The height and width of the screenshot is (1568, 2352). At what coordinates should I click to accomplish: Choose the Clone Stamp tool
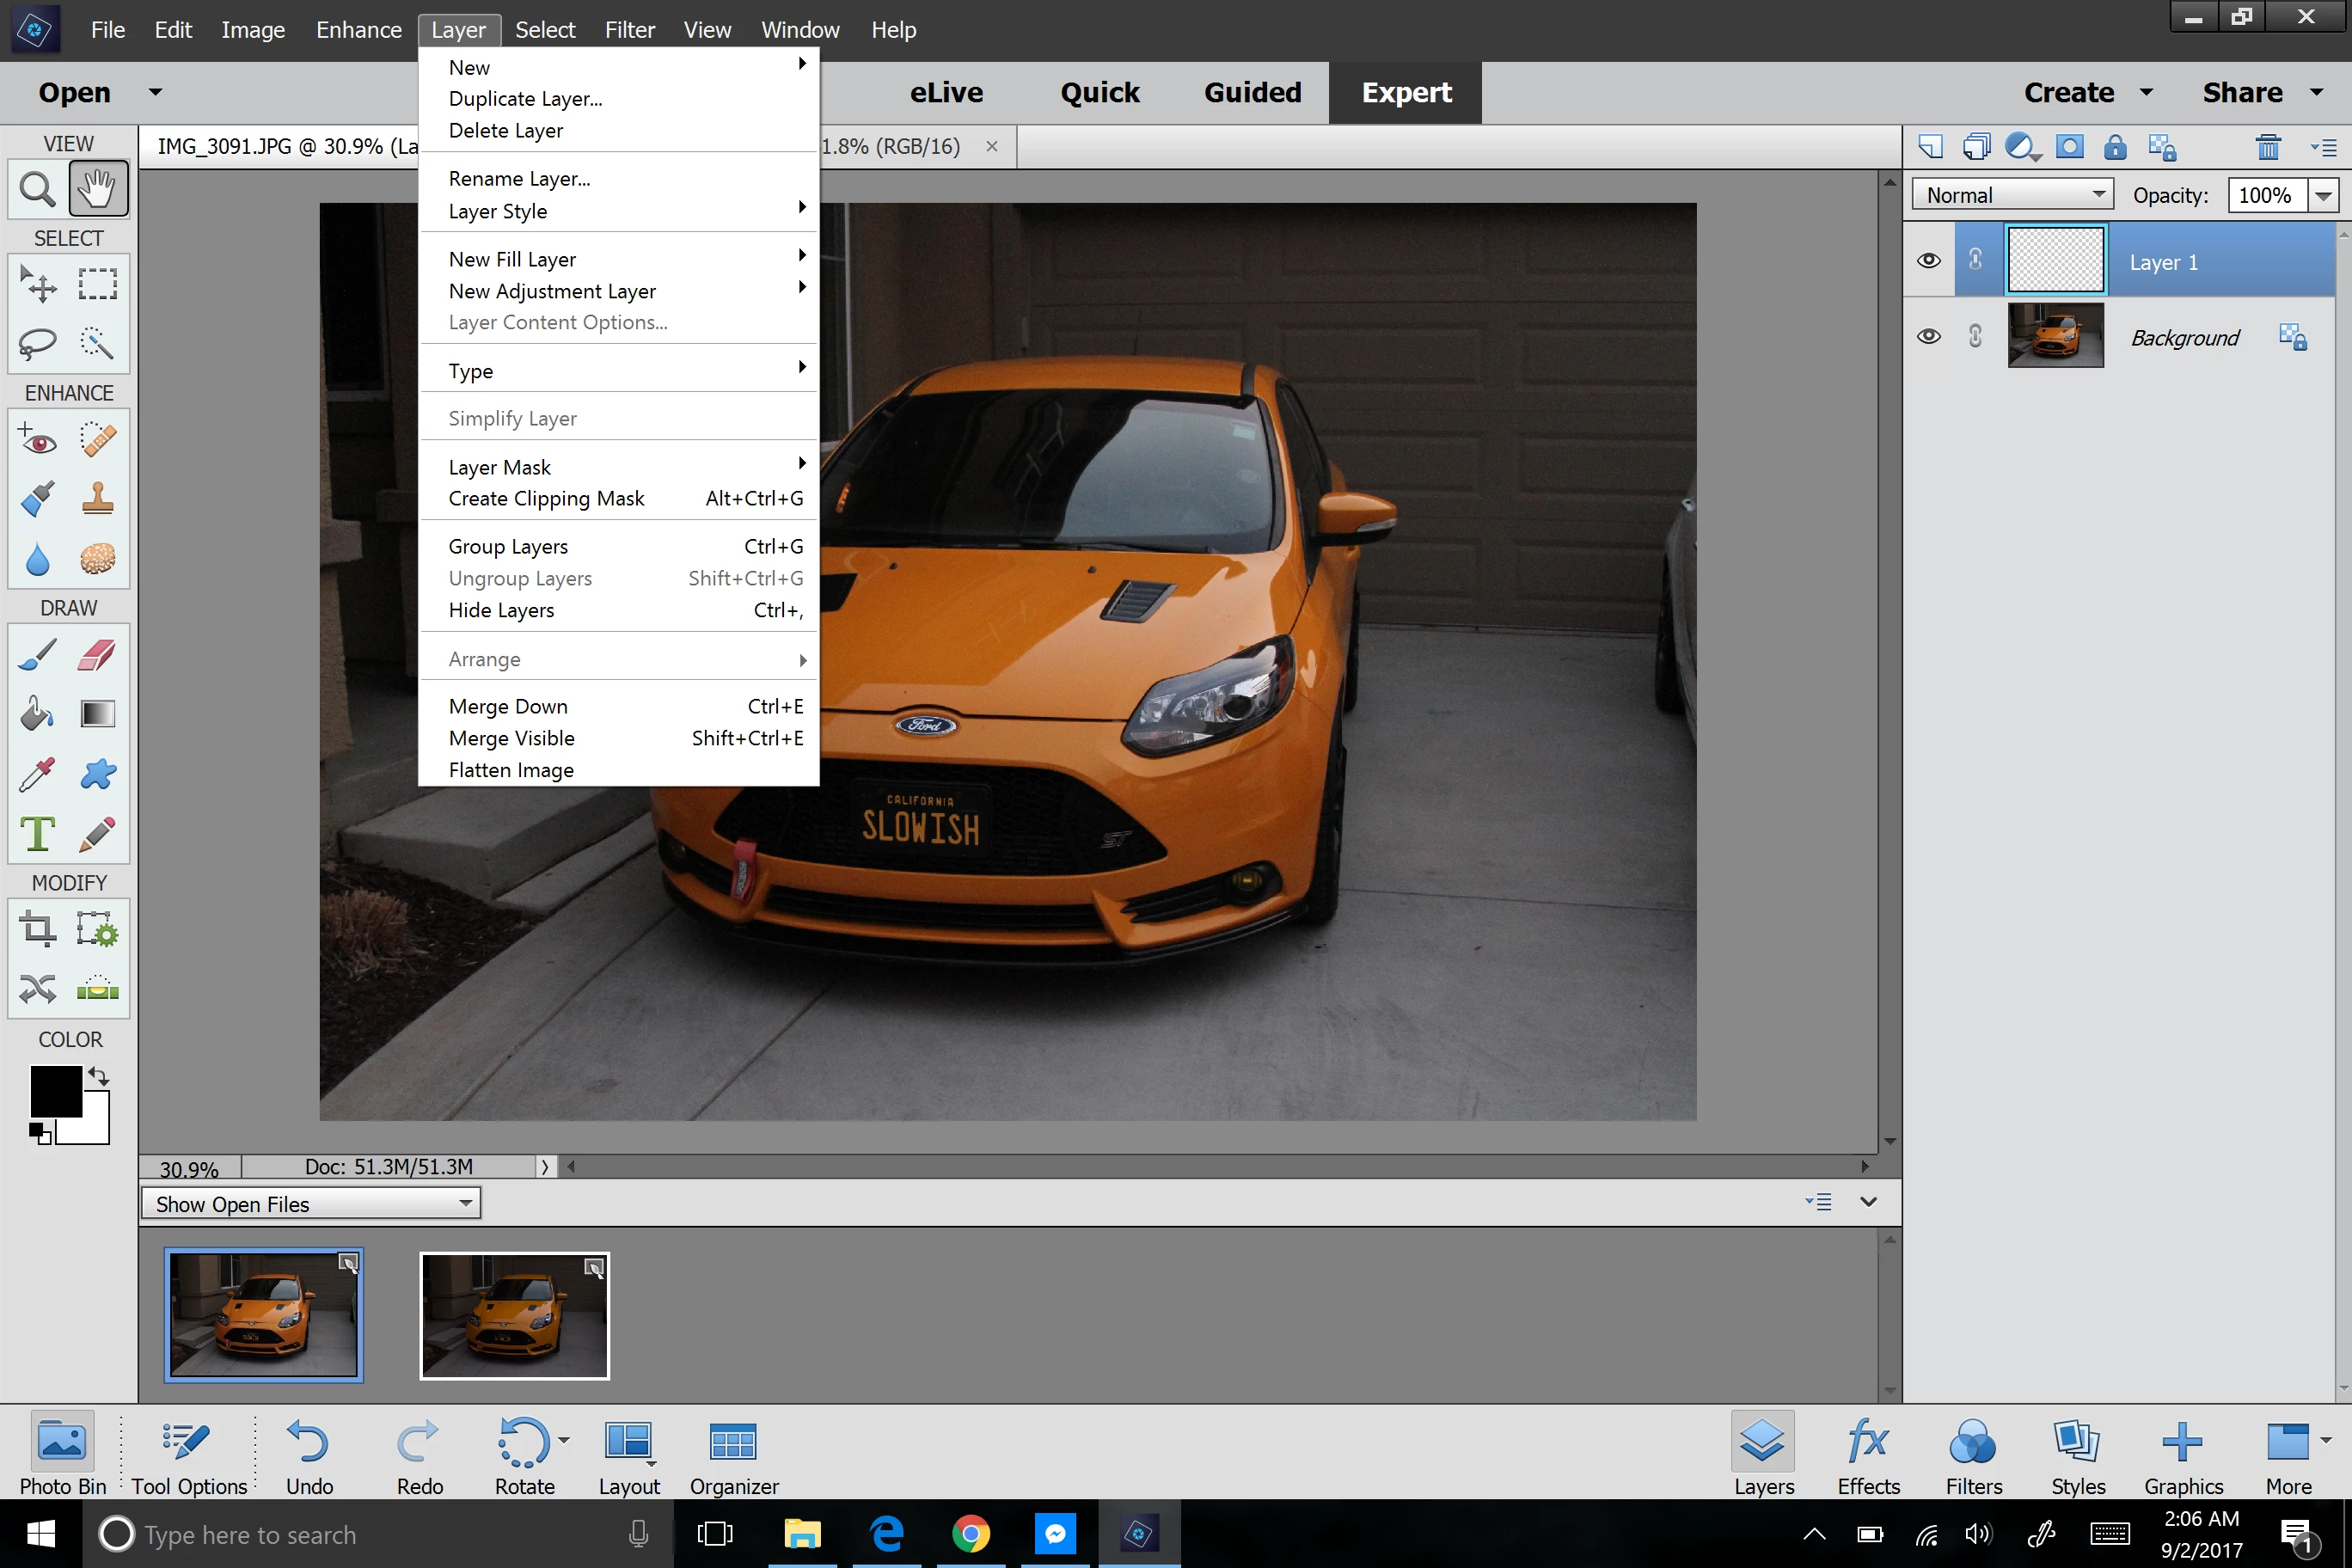click(97, 498)
